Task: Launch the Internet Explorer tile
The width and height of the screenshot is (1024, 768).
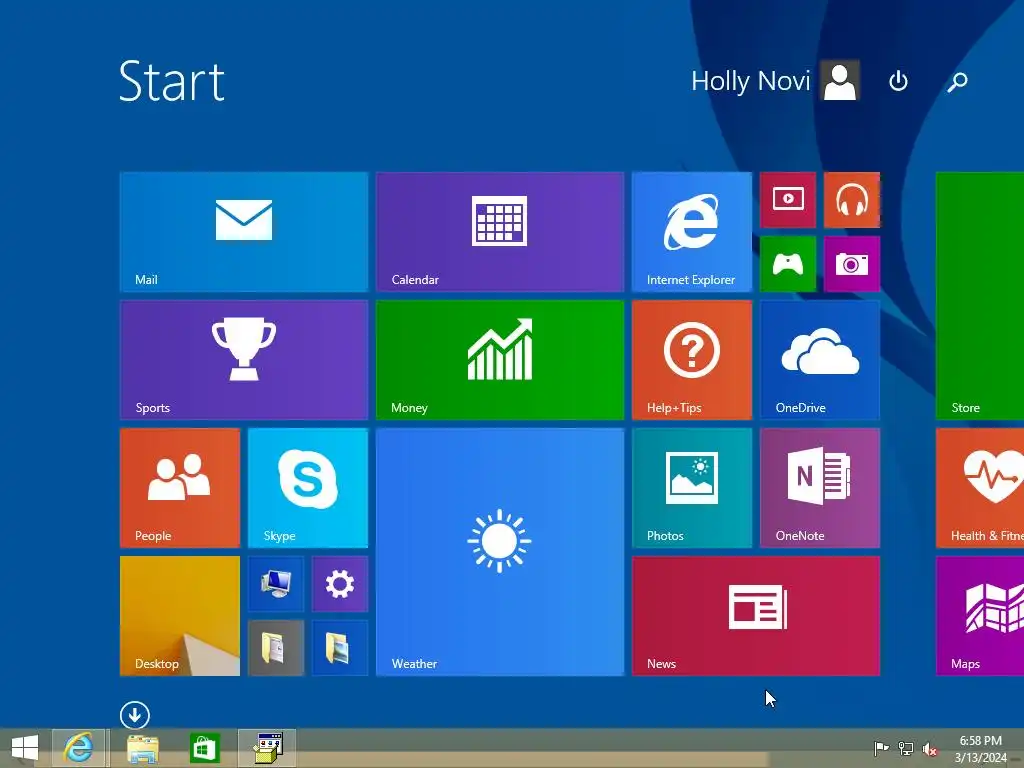Action: (692, 232)
